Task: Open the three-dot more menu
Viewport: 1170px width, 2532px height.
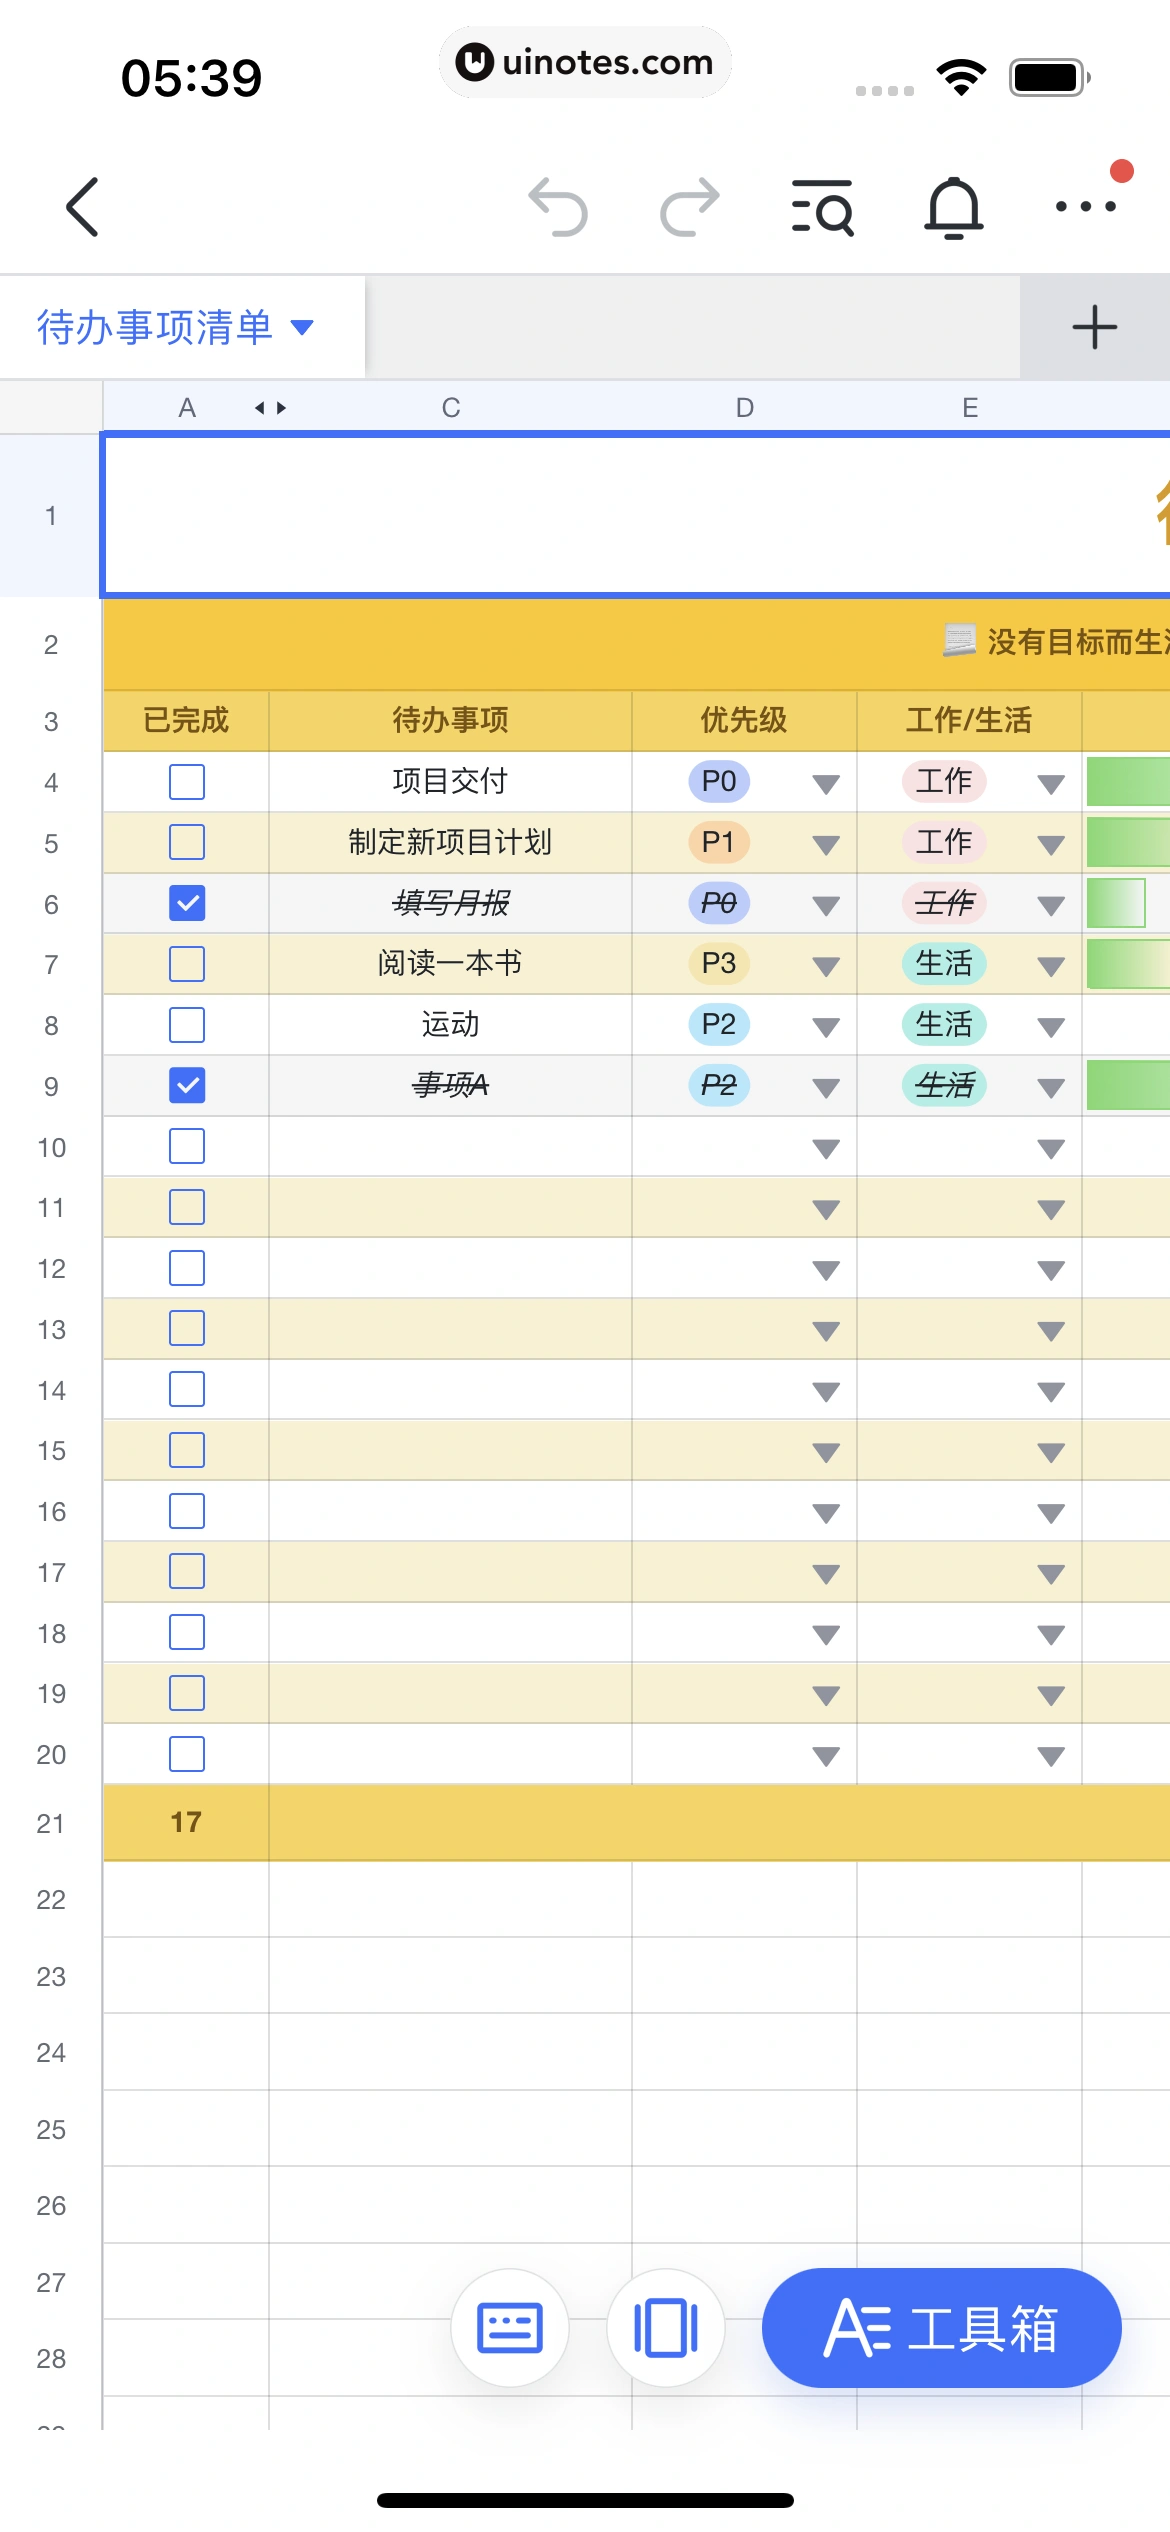Action: 1086,207
